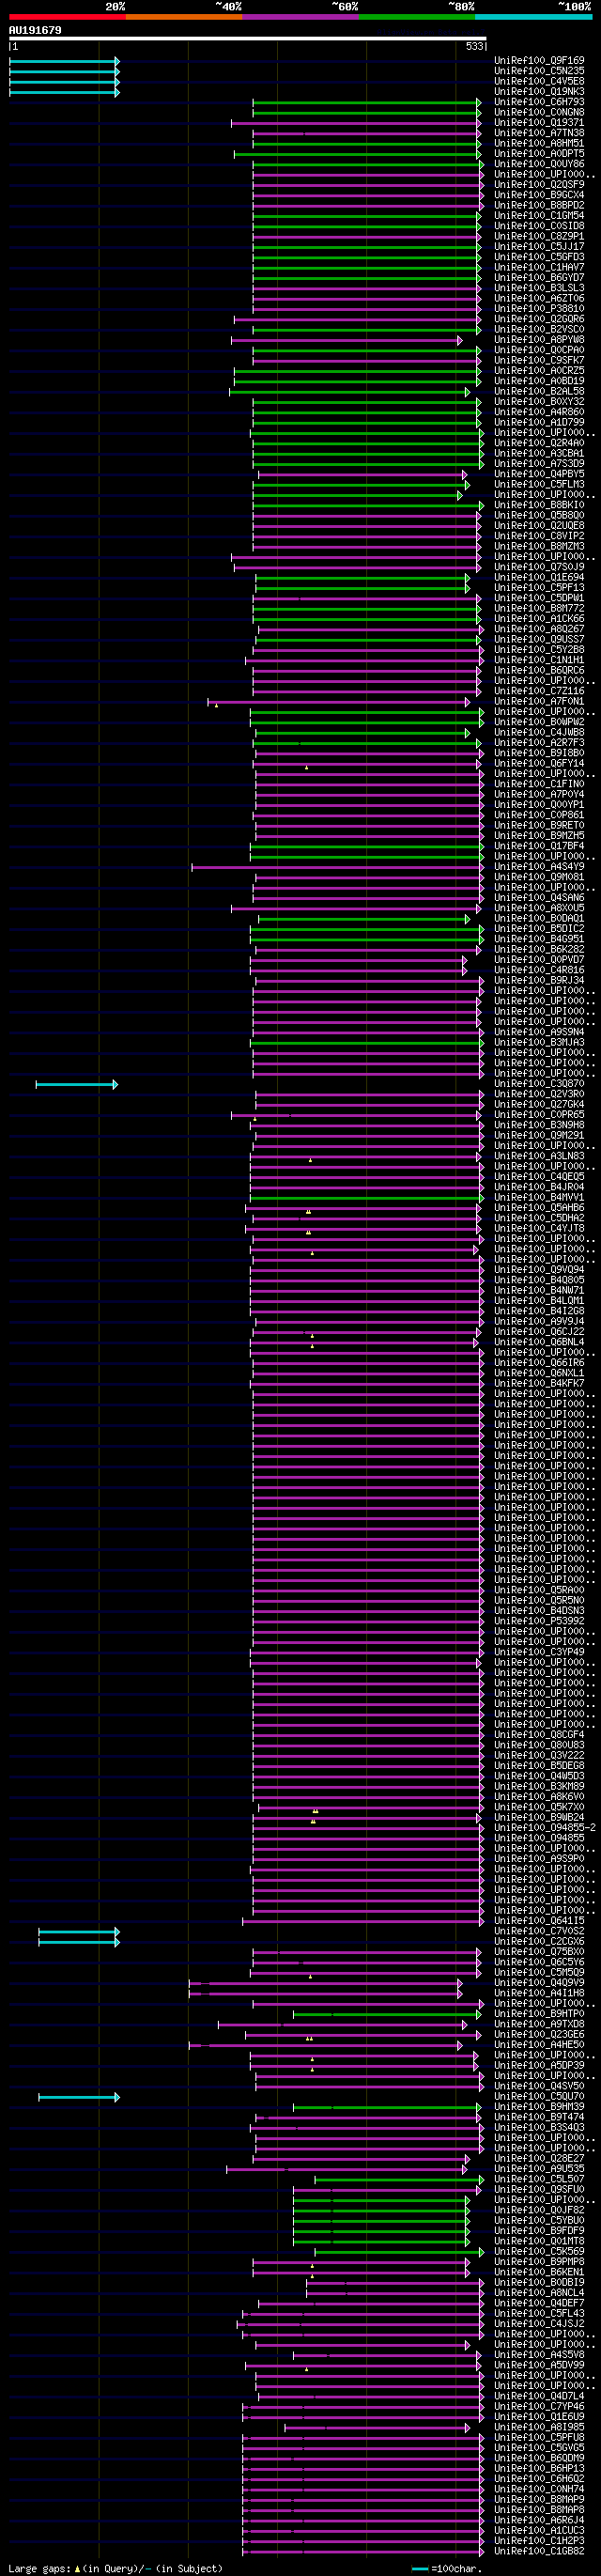
Task: Open hit UniRef100_A7TN38
Action: [539, 133]
